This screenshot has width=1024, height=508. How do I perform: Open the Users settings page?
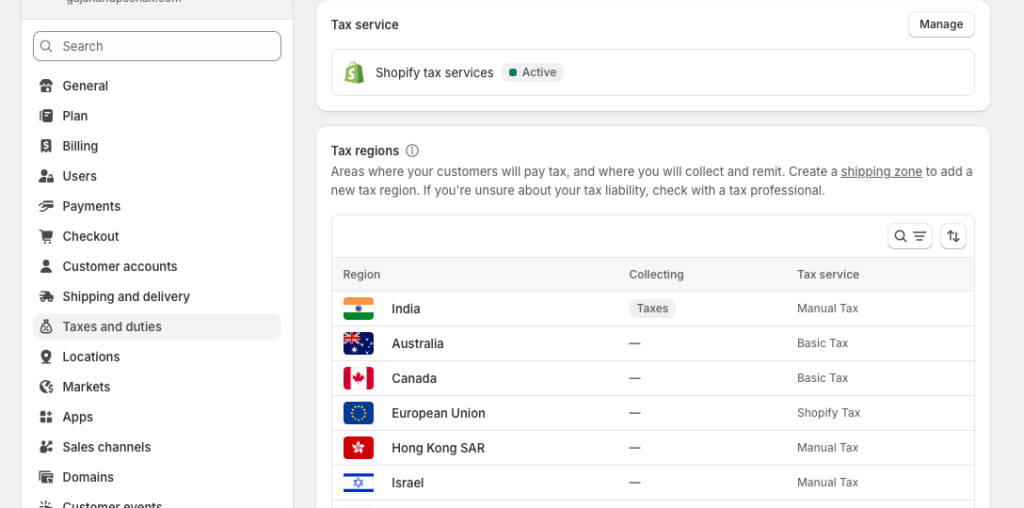pos(79,176)
